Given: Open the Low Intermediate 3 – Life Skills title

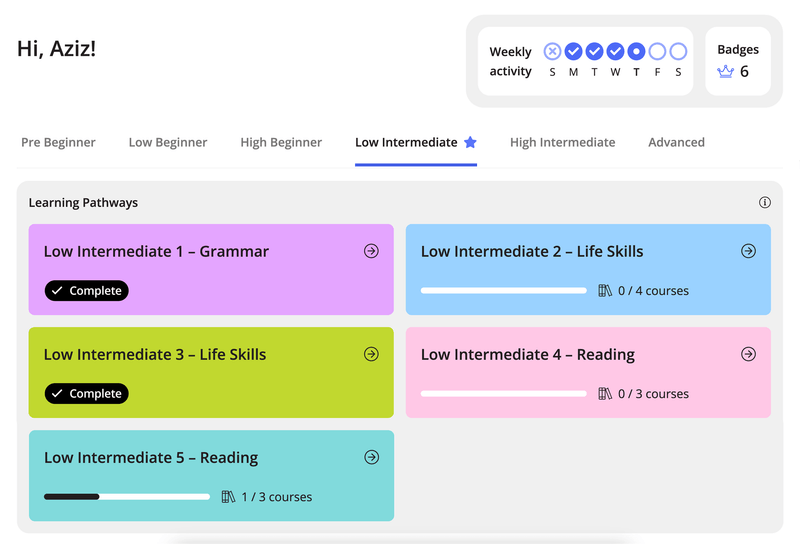Looking at the screenshot, I should click(155, 355).
